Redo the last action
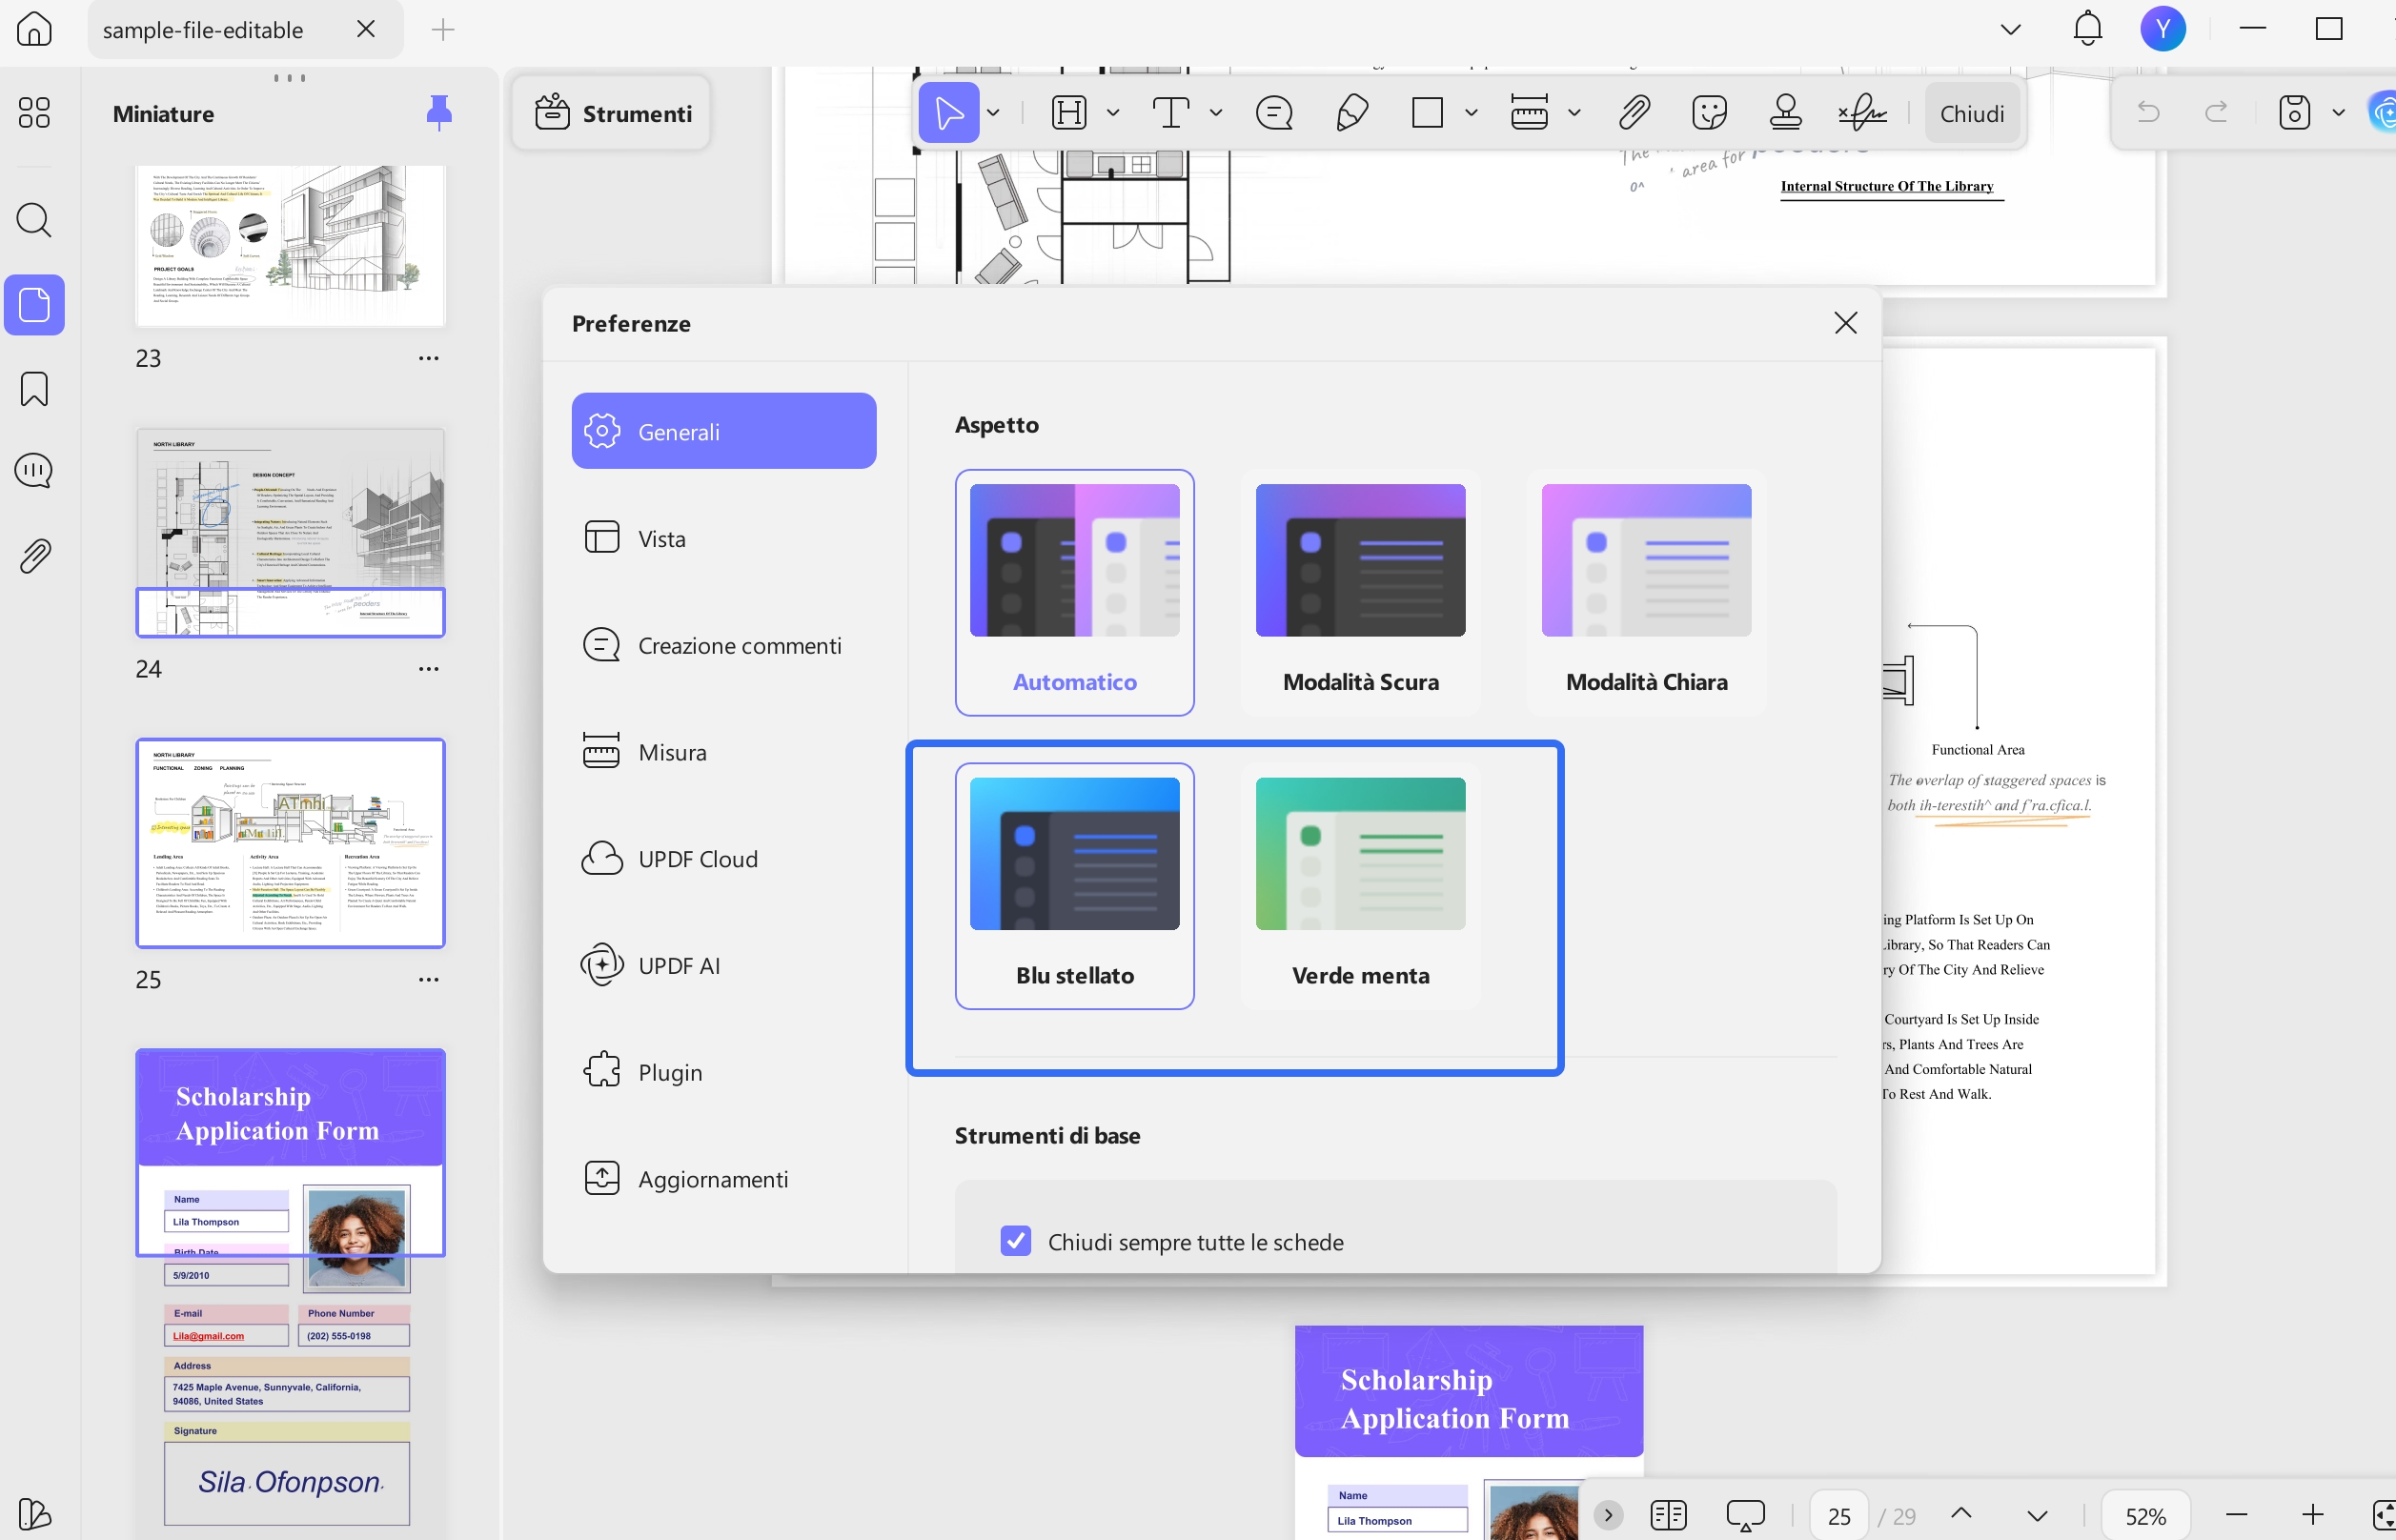The height and width of the screenshot is (1540, 2396). coord(2216,111)
